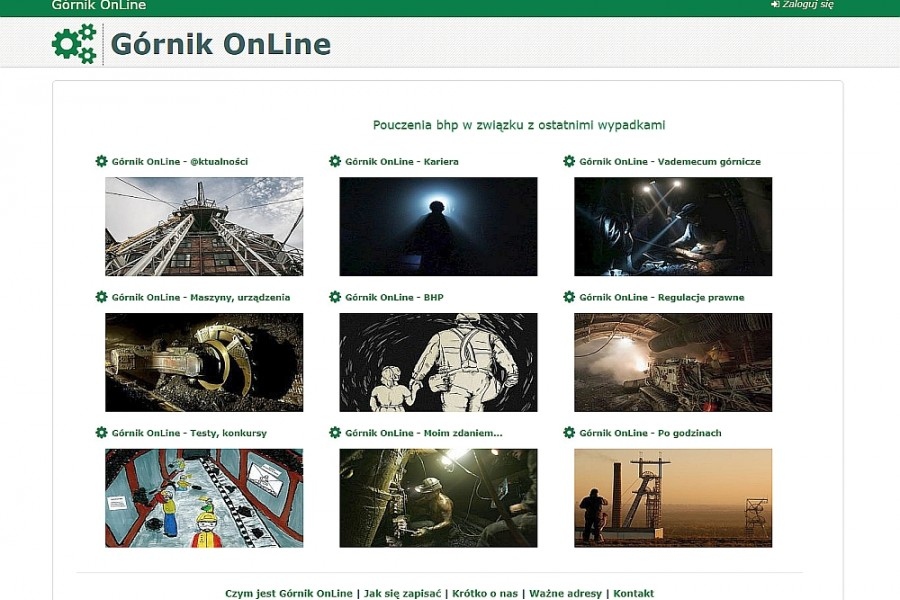Click gear icon beside Maszyny, urządzenia

[101, 297]
